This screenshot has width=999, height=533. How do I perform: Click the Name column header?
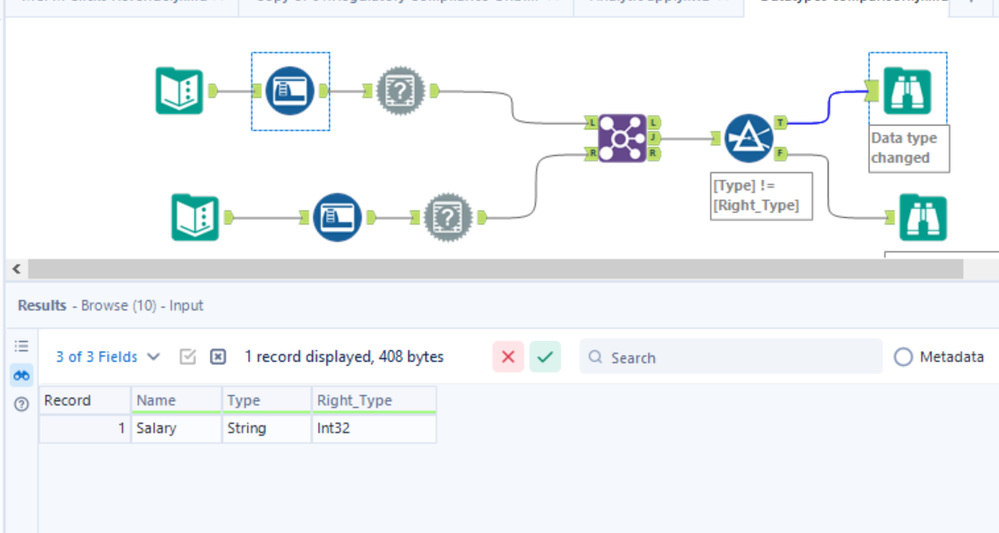176,401
